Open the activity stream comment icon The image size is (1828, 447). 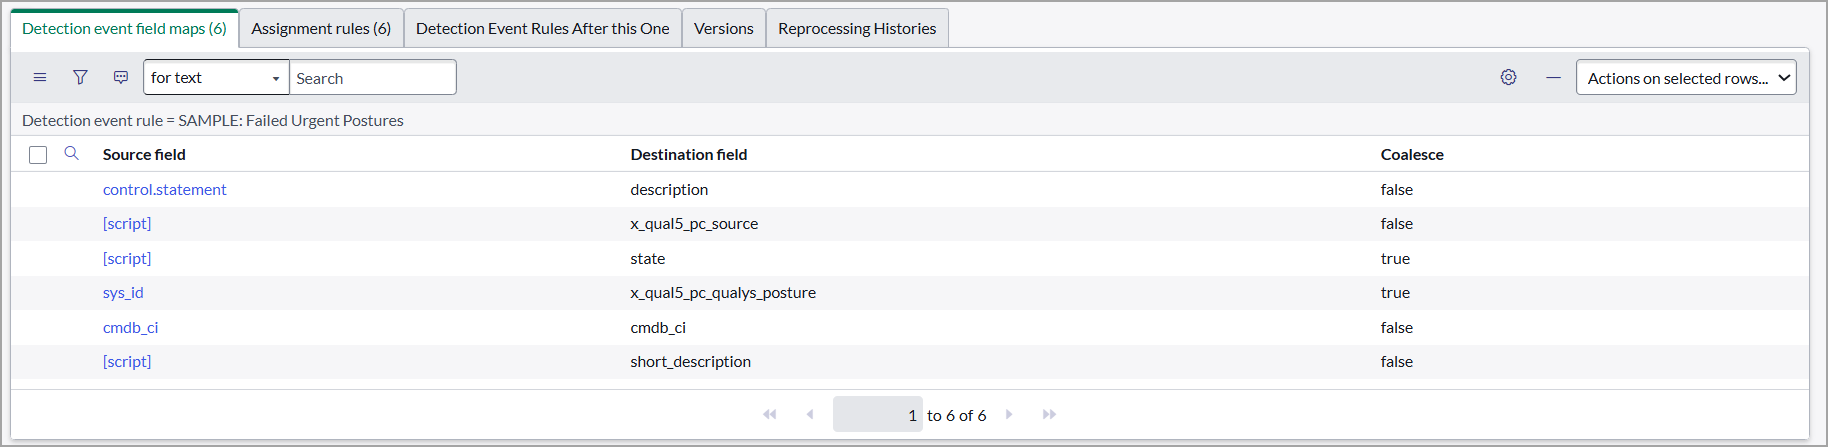click(121, 77)
